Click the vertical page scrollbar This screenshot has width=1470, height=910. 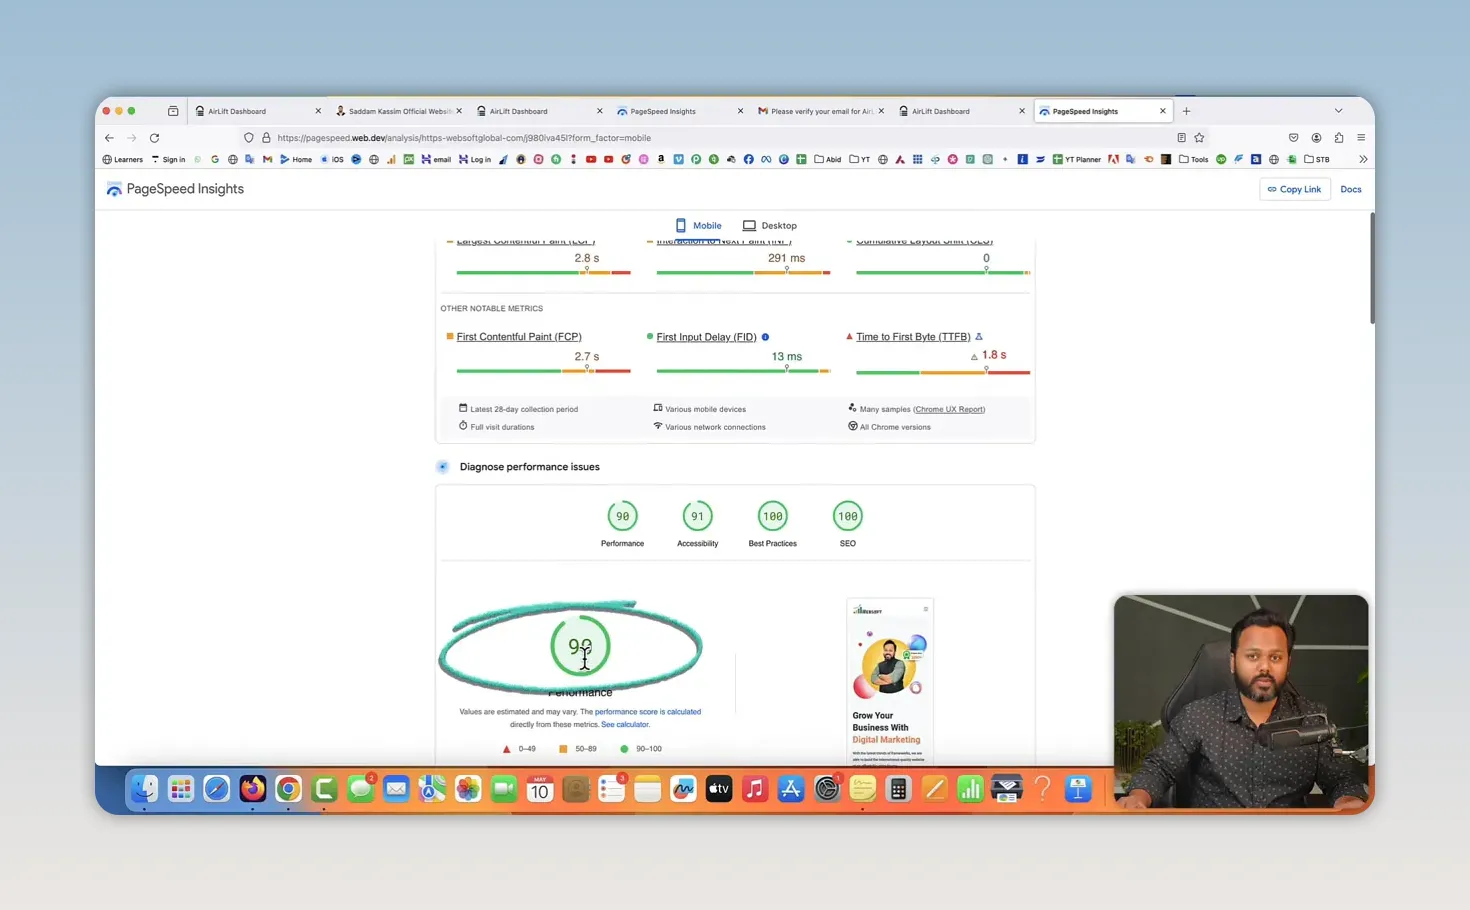click(x=1372, y=268)
